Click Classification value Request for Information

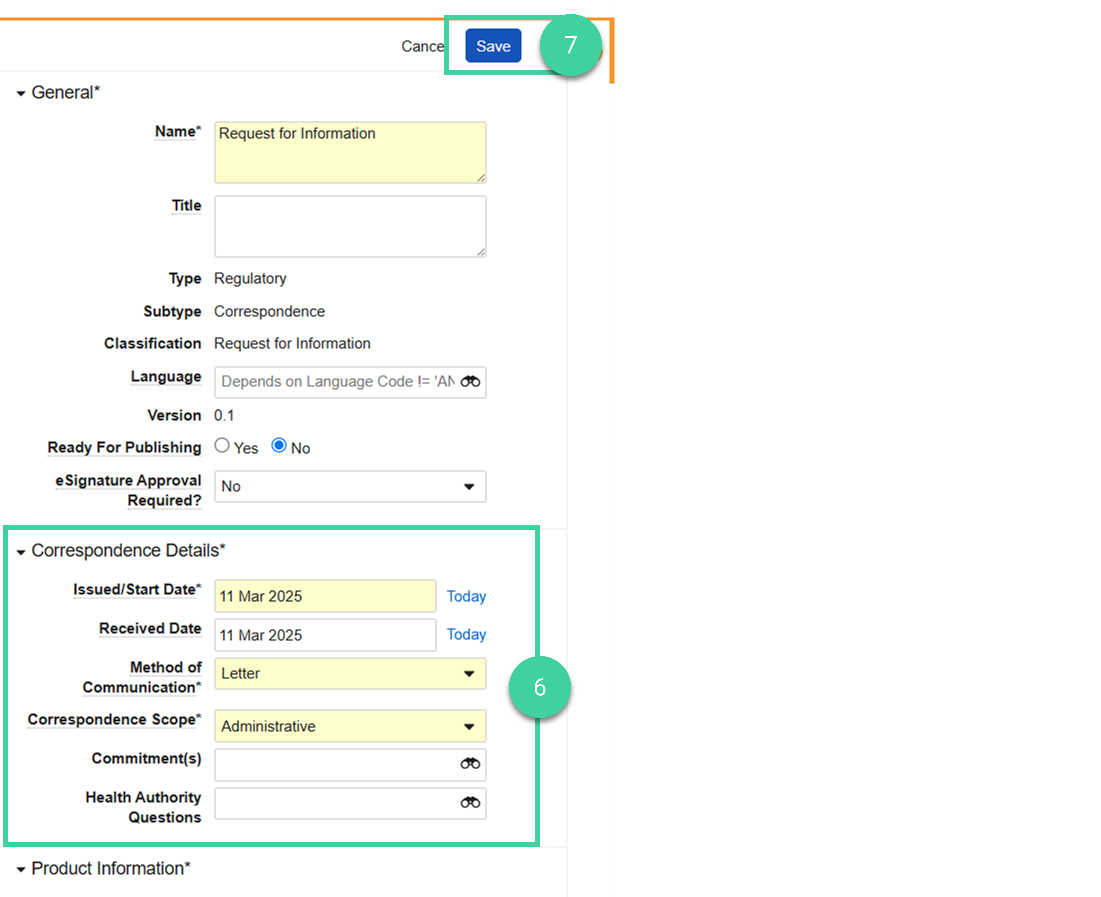click(x=292, y=343)
